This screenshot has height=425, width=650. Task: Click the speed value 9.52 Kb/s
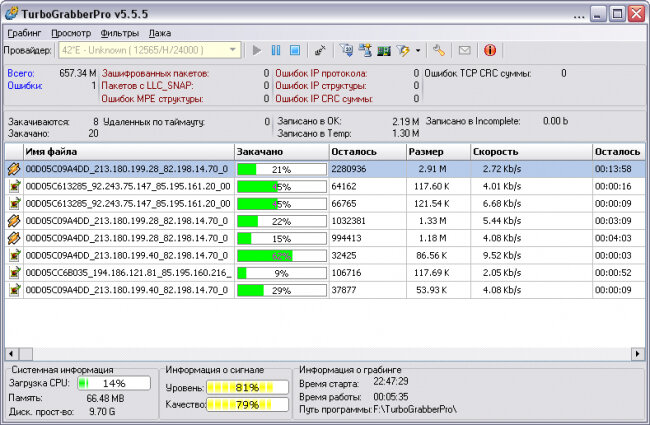502,255
